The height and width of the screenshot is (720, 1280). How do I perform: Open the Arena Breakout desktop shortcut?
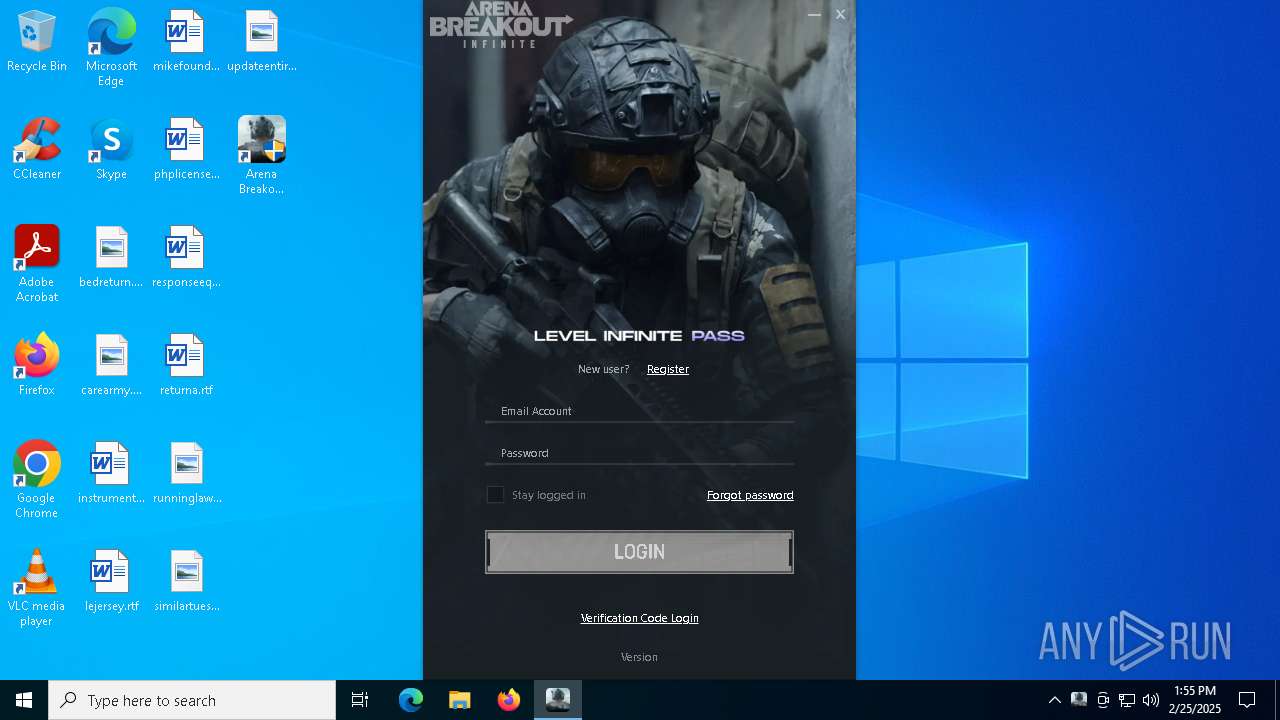pyautogui.click(x=262, y=156)
